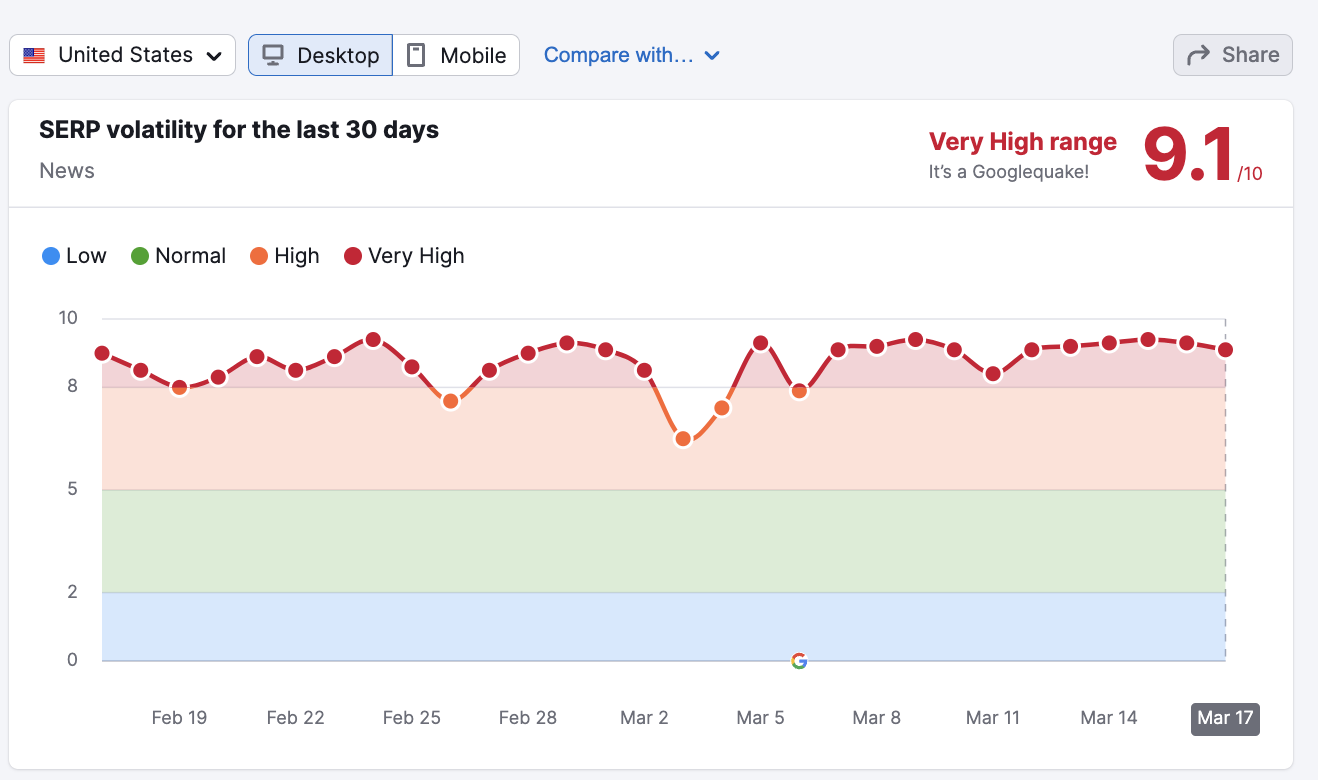Image resolution: width=1318 pixels, height=780 pixels.
Task: Click the Google update icon on the chart
Action: tap(798, 661)
